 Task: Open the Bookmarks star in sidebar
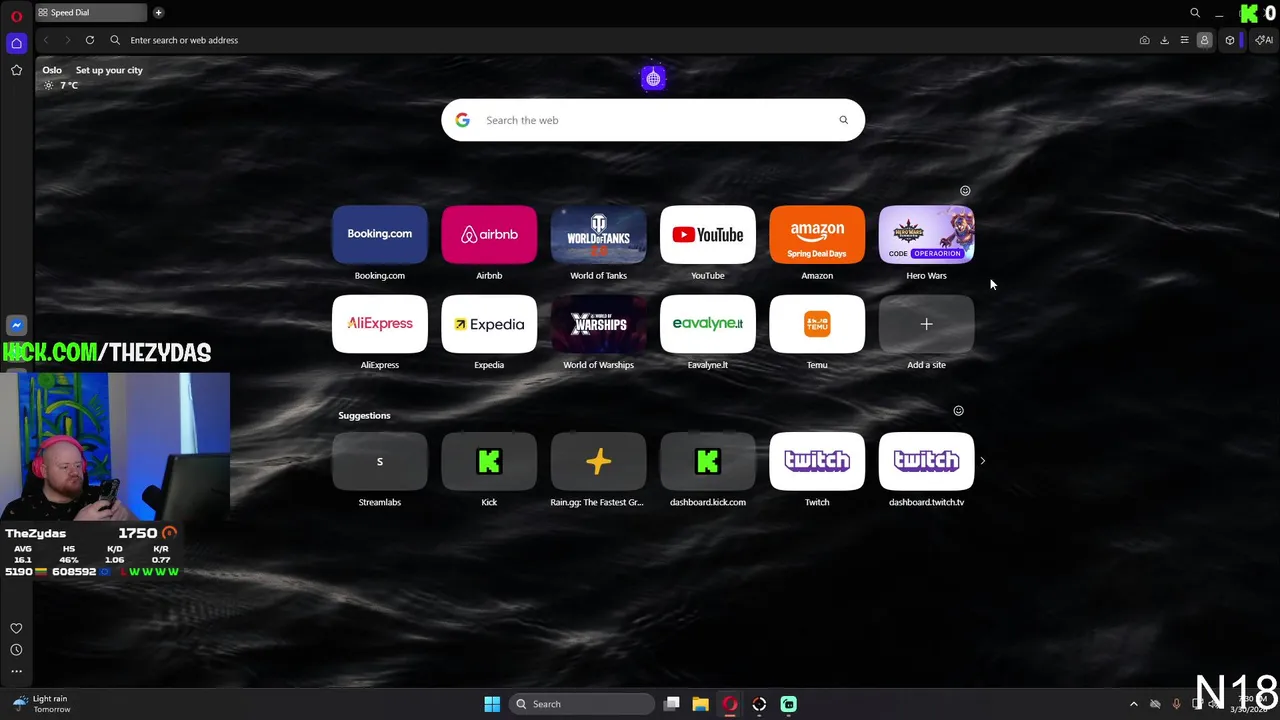tap(16, 70)
